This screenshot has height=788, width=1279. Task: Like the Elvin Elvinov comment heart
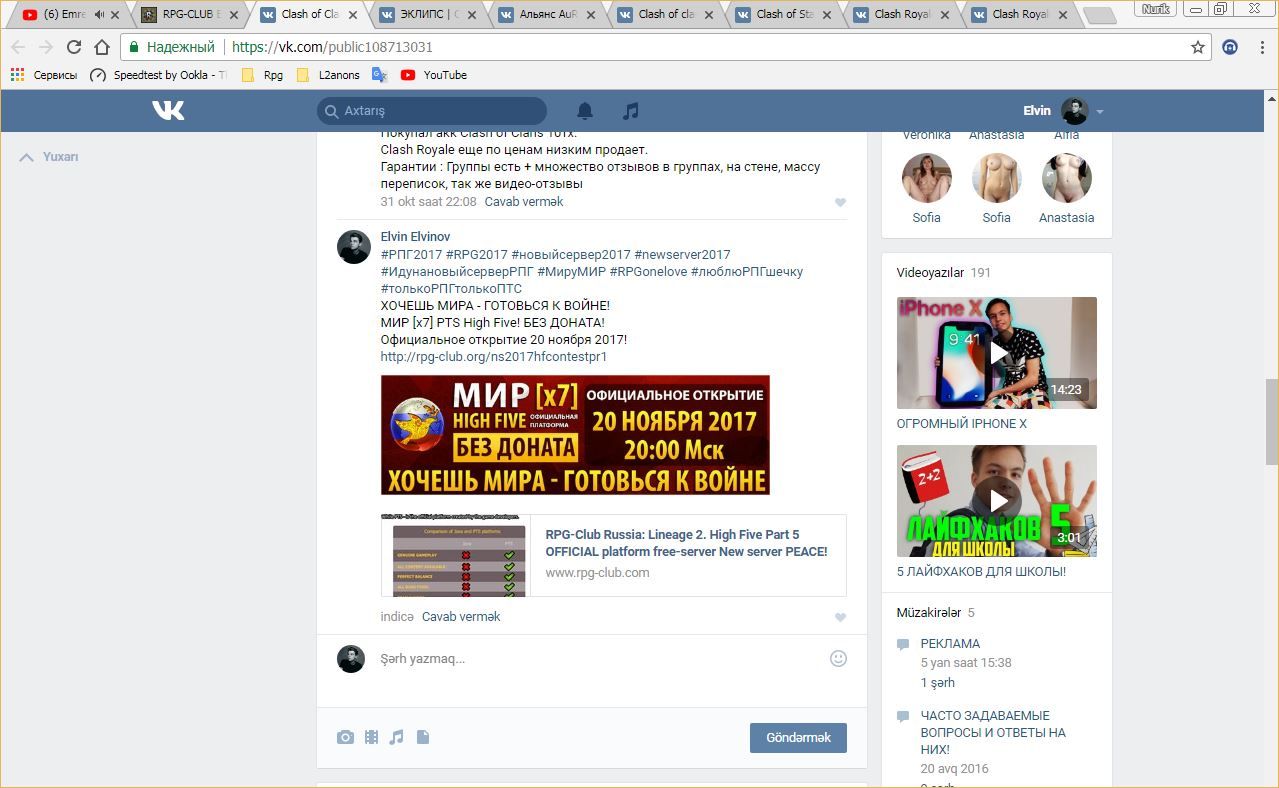coord(840,617)
